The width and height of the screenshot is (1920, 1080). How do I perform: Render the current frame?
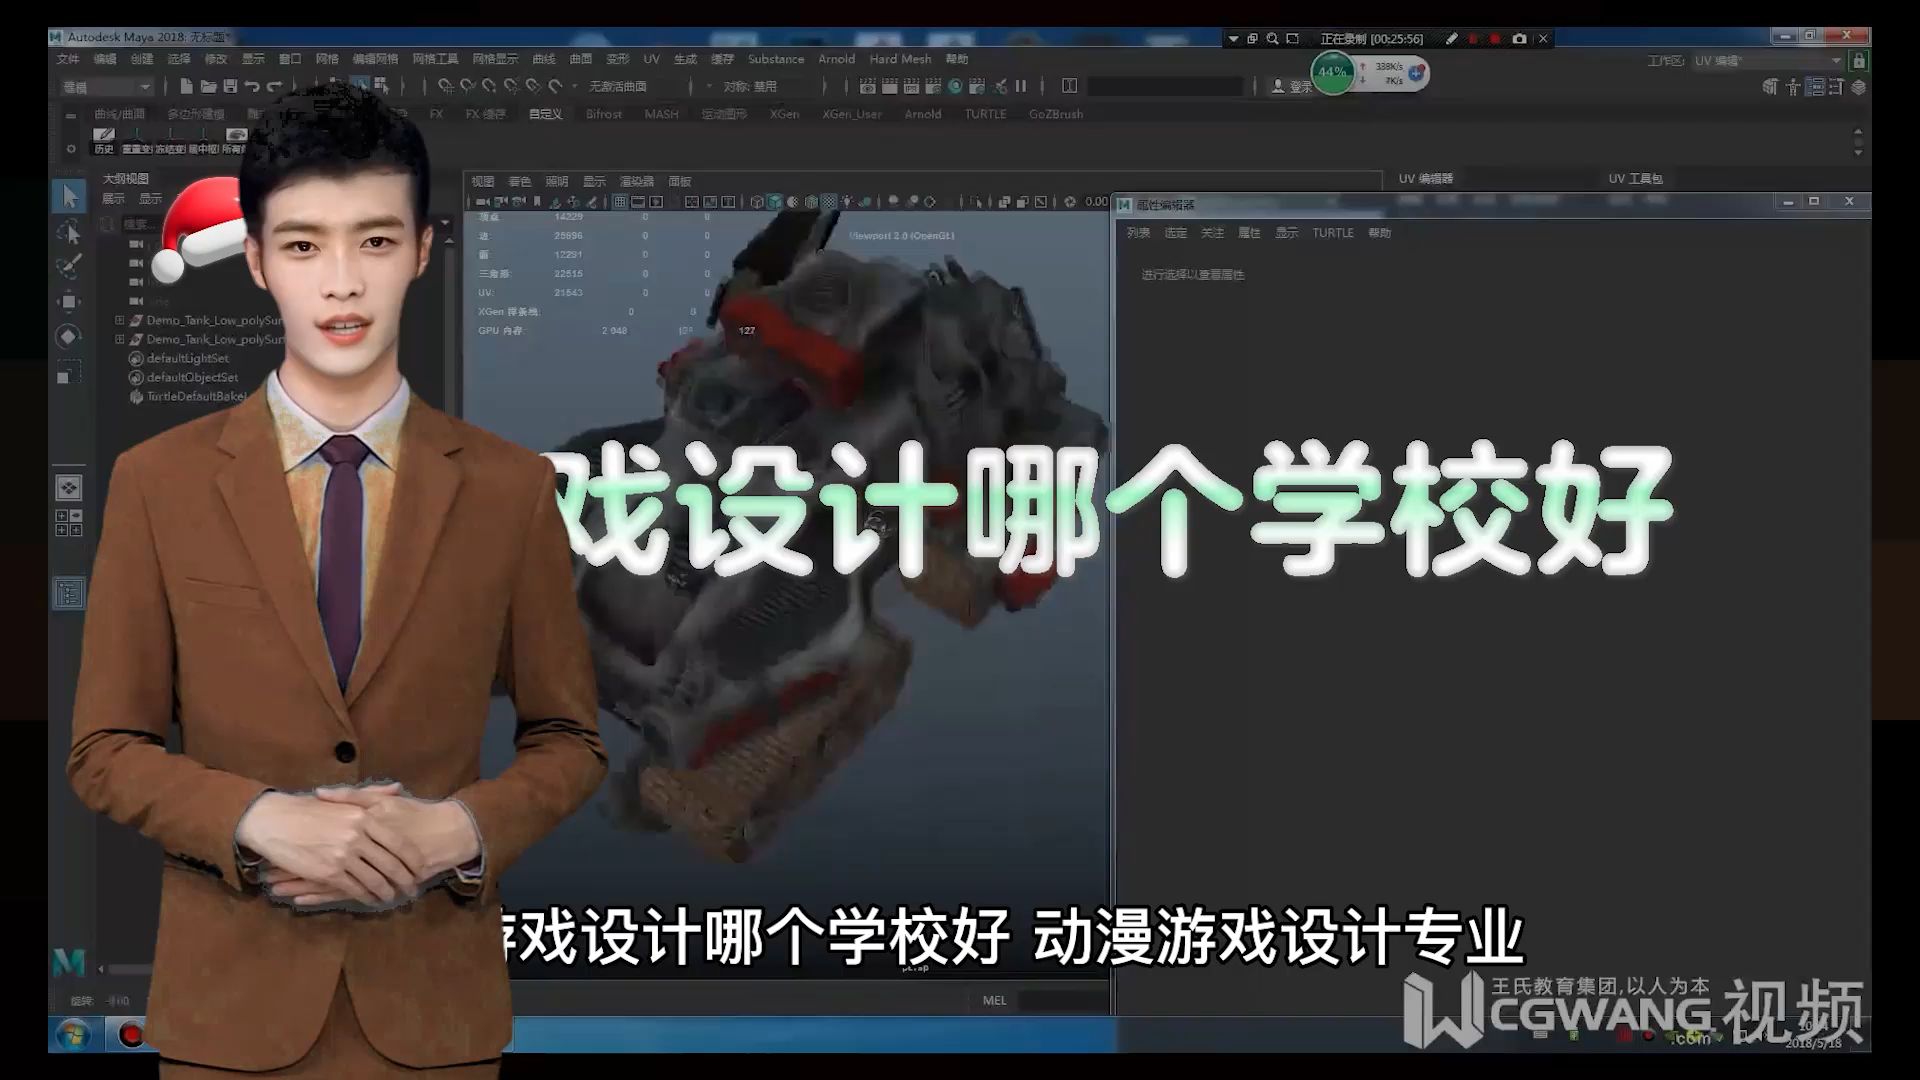(889, 86)
